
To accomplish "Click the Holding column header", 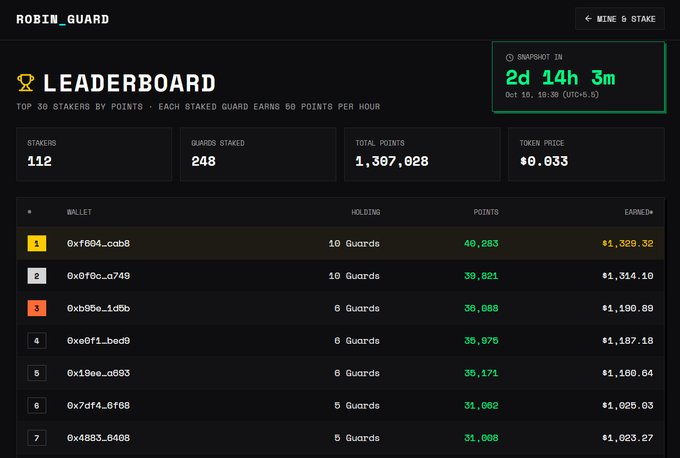I will pyautogui.click(x=366, y=212).
